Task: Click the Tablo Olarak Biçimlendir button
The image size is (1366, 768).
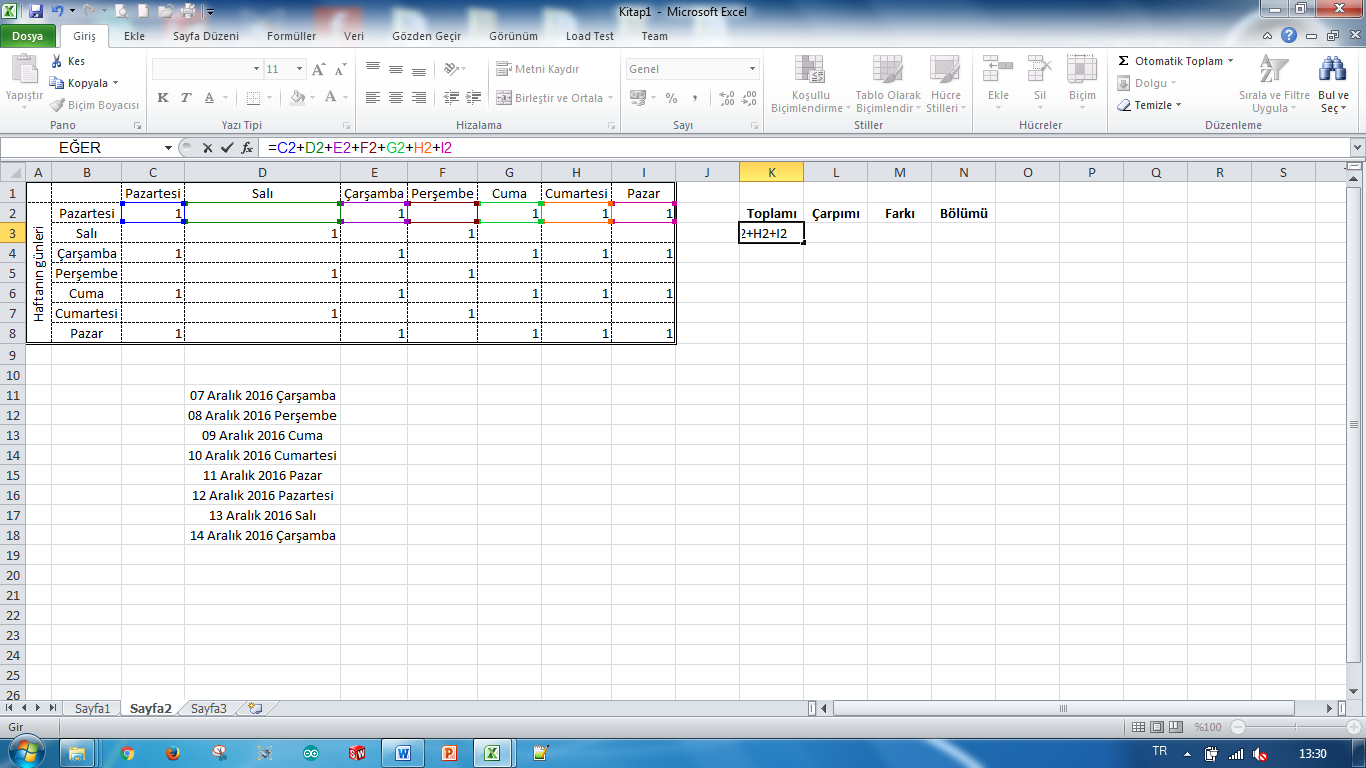Action: tap(888, 84)
